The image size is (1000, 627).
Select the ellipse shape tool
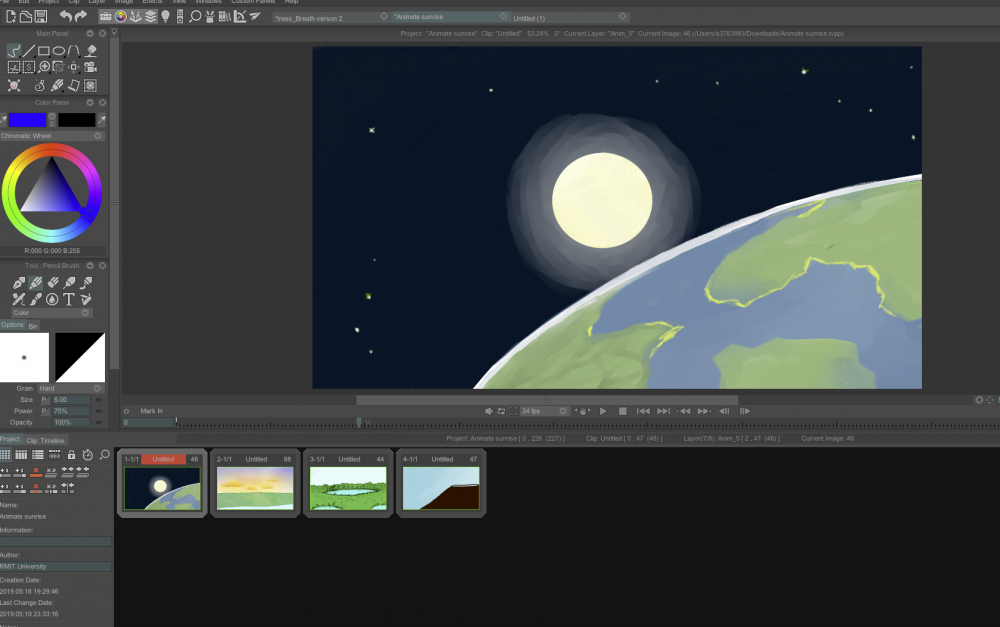(59, 50)
